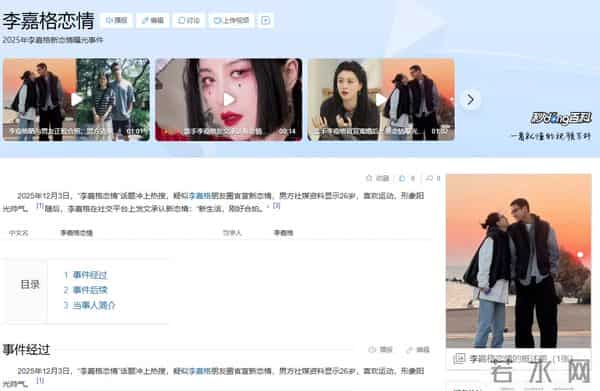
Task: Click the 播报 icon in 事件经过 section header
Action: pos(380,349)
